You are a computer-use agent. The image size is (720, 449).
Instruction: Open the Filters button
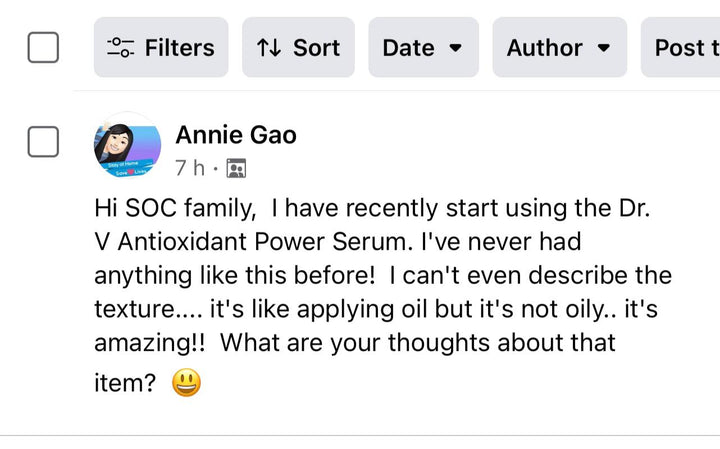coord(161,47)
